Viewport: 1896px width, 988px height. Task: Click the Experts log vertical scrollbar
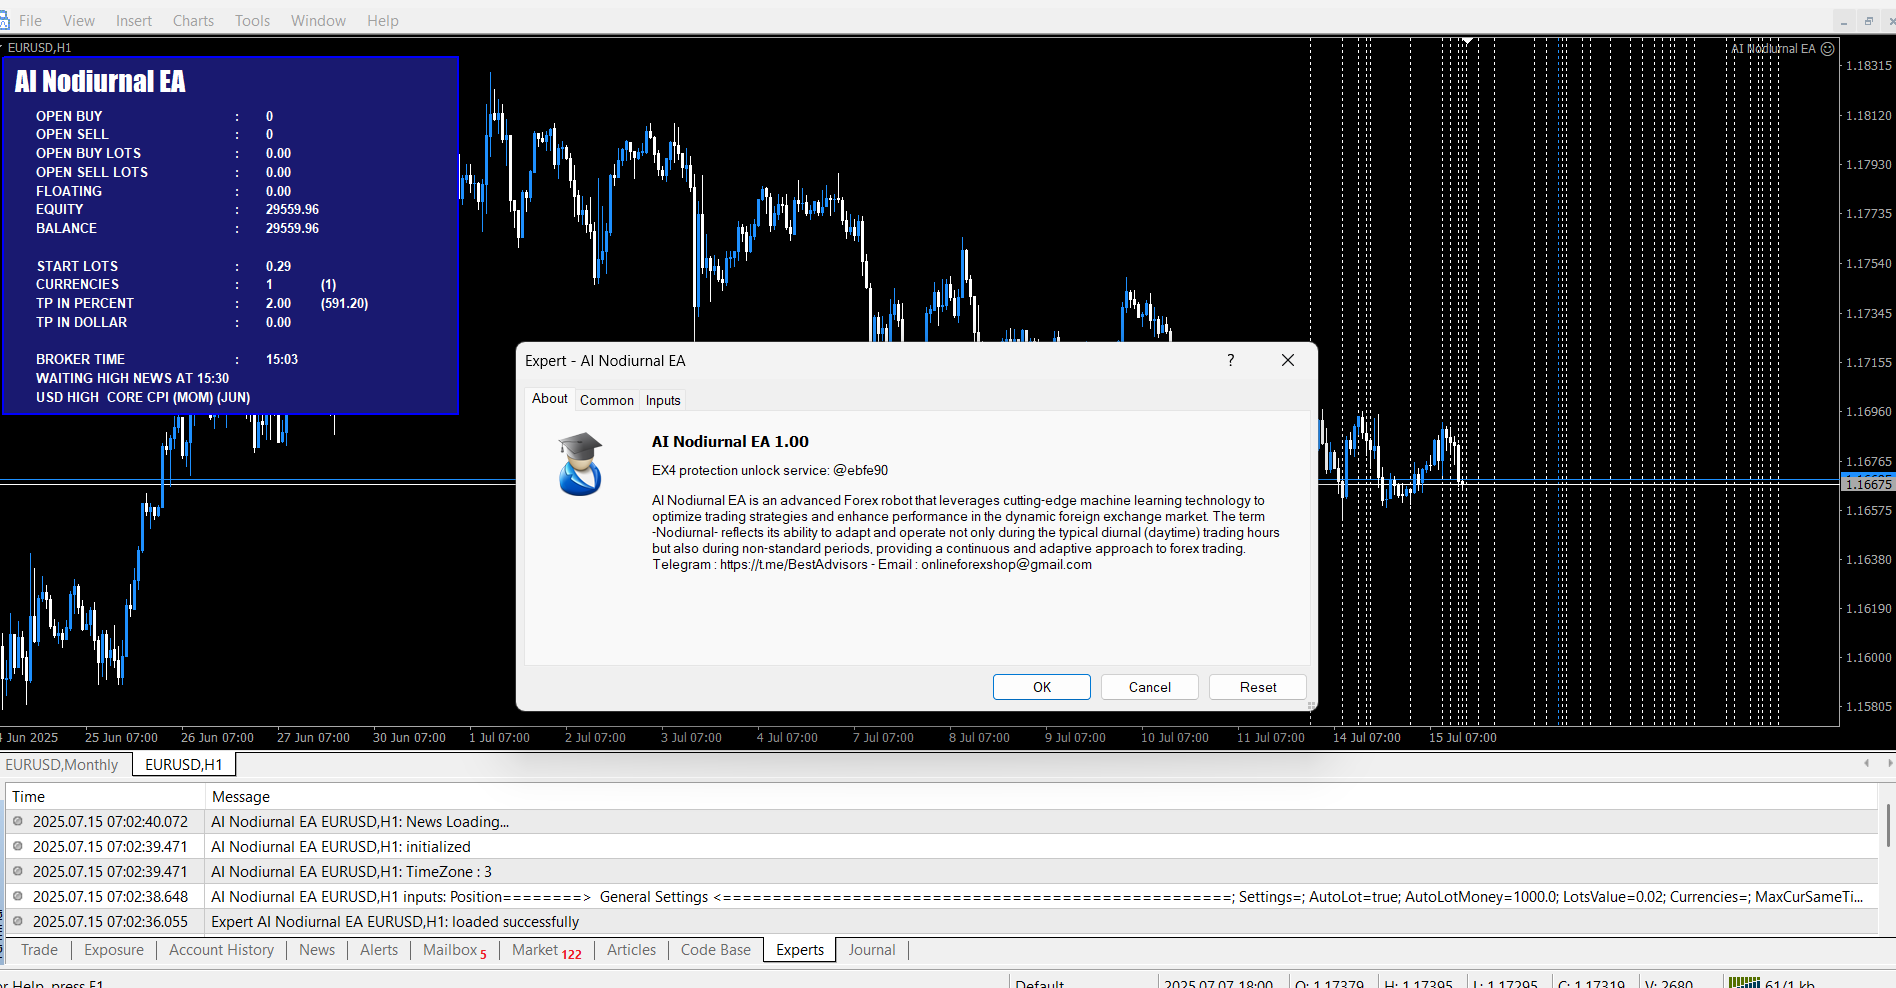(1887, 825)
